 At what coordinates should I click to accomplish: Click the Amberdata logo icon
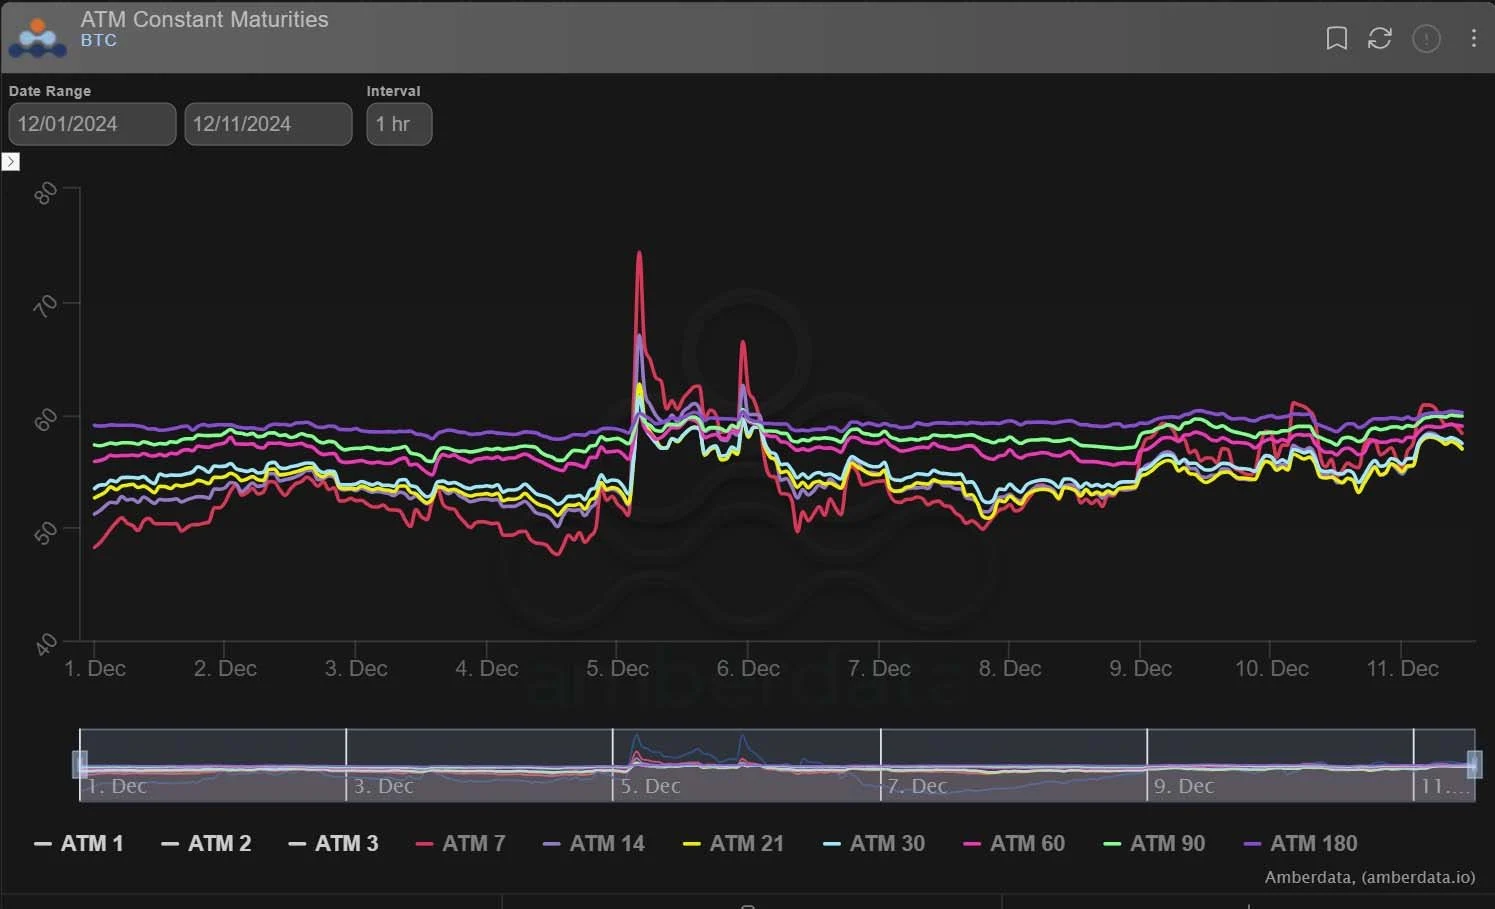(x=38, y=36)
